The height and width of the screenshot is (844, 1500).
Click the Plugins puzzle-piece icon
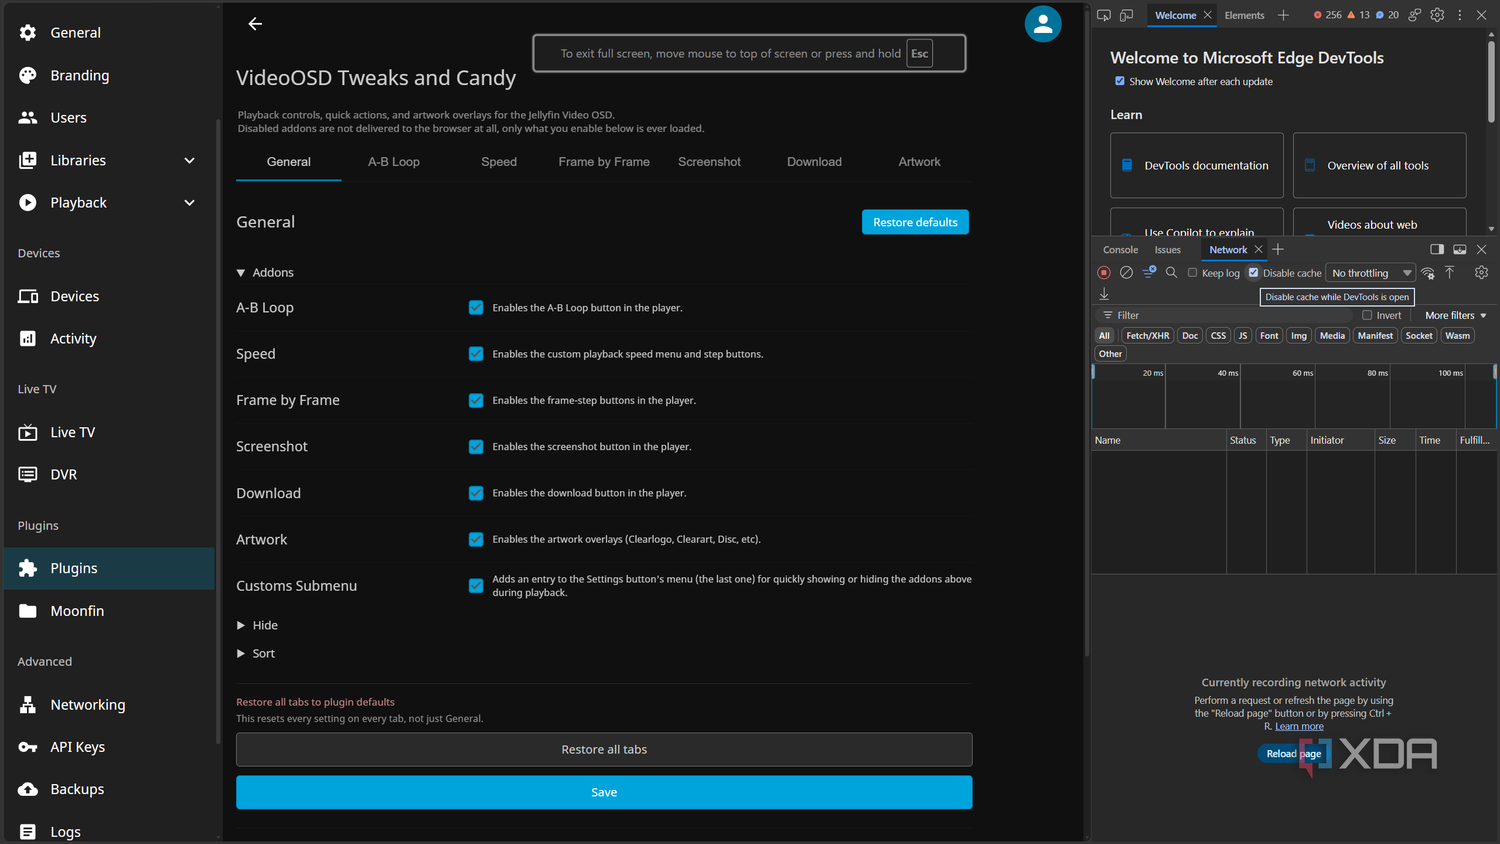pos(28,568)
